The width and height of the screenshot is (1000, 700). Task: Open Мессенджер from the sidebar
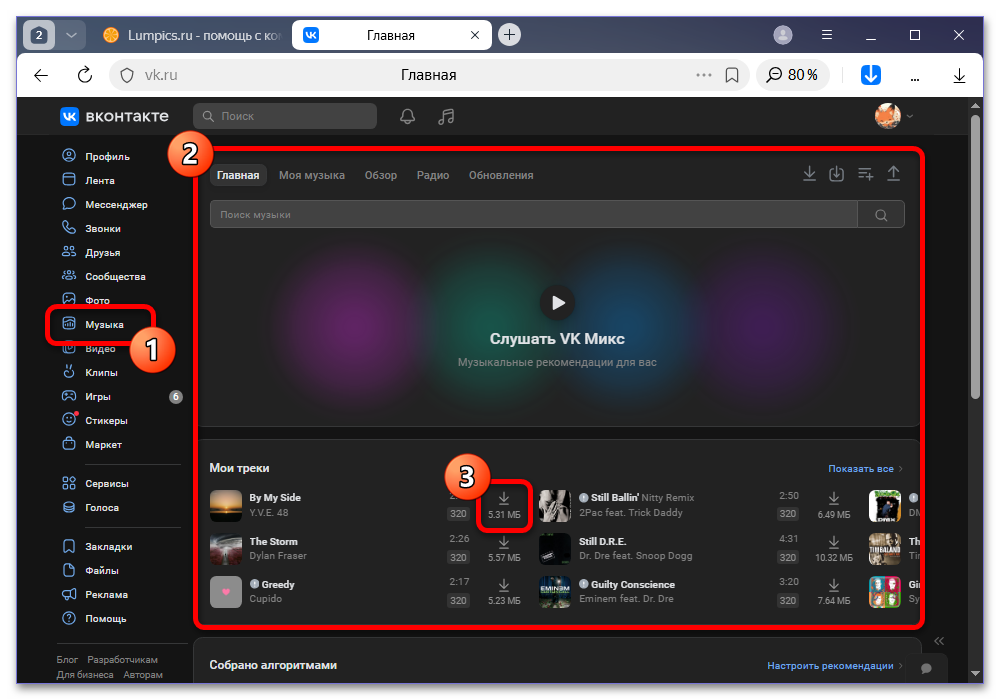[105, 205]
